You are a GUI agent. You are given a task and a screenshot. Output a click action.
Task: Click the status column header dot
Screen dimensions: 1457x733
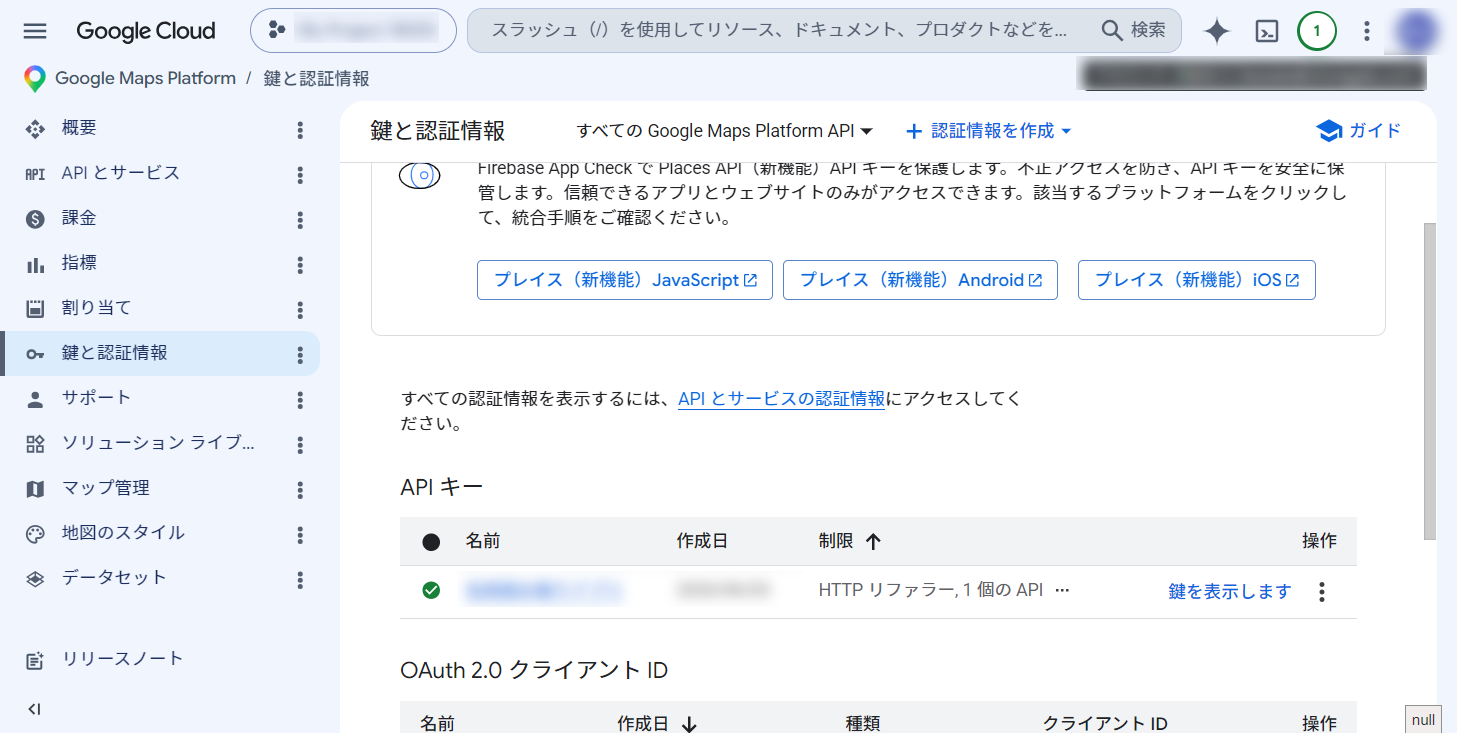tap(431, 542)
